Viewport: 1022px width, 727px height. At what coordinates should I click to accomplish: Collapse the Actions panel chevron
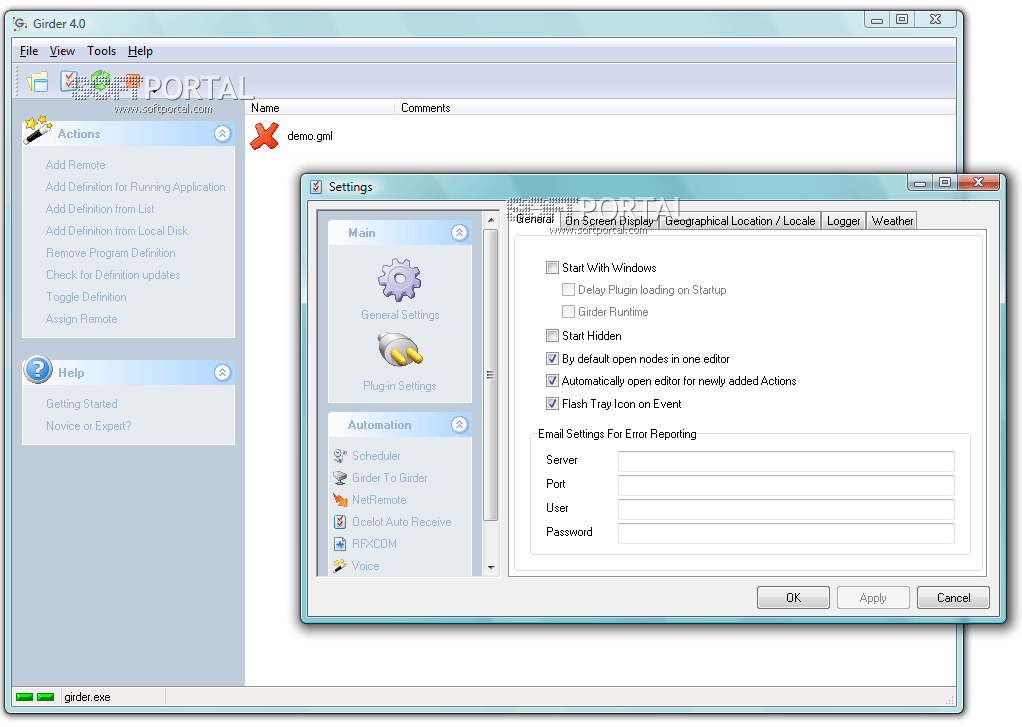[222, 134]
